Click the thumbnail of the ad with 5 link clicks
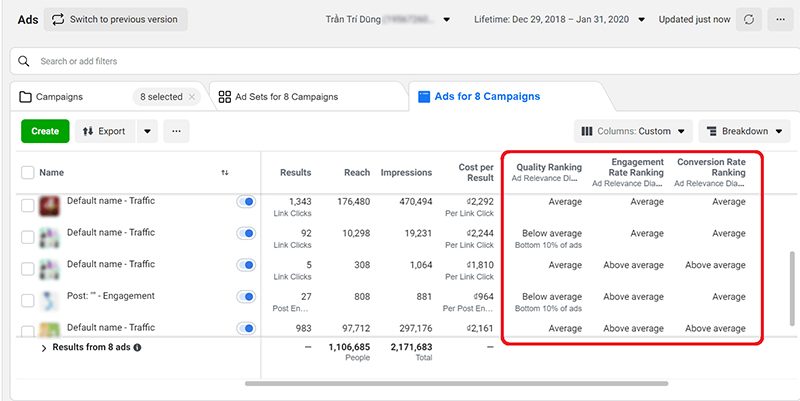This screenshot has height=401, width=800. coord(49,269)
